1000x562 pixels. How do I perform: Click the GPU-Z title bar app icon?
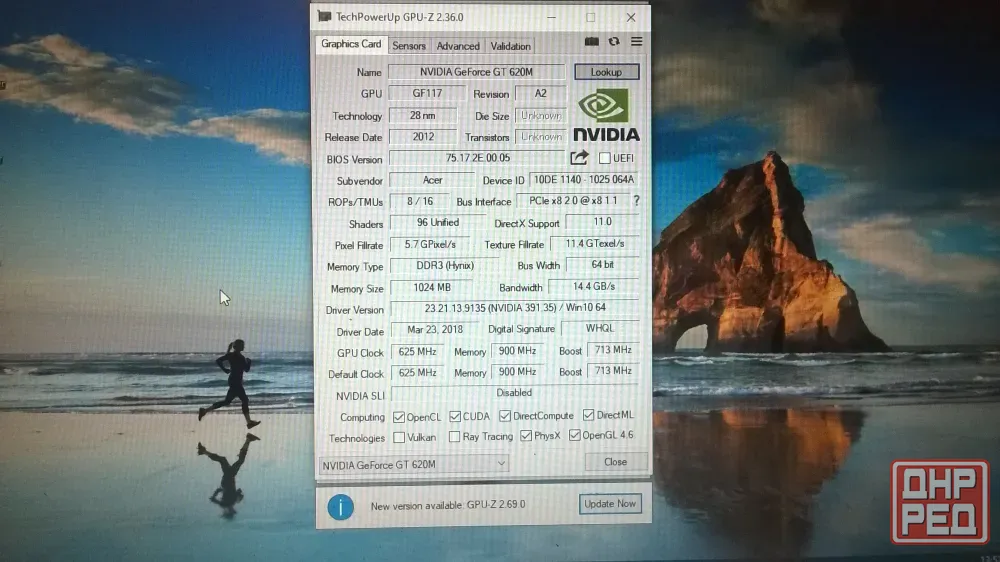click(325, 16)
